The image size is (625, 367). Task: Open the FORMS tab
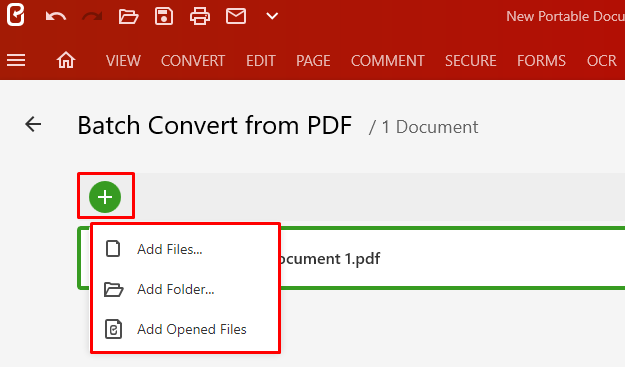coord(541,61)
